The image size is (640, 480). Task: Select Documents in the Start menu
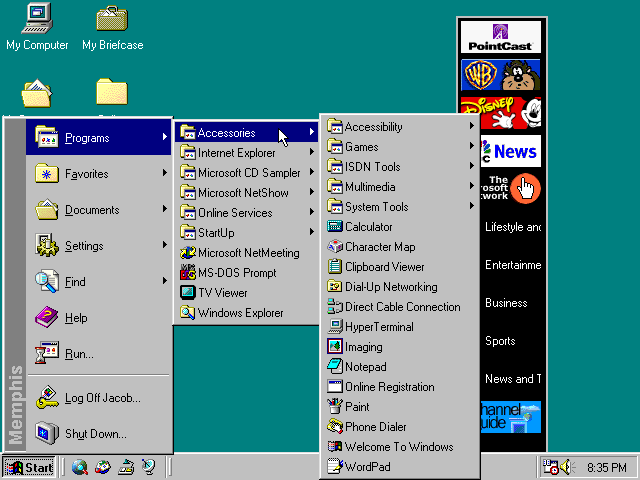[x=98, y=209]
